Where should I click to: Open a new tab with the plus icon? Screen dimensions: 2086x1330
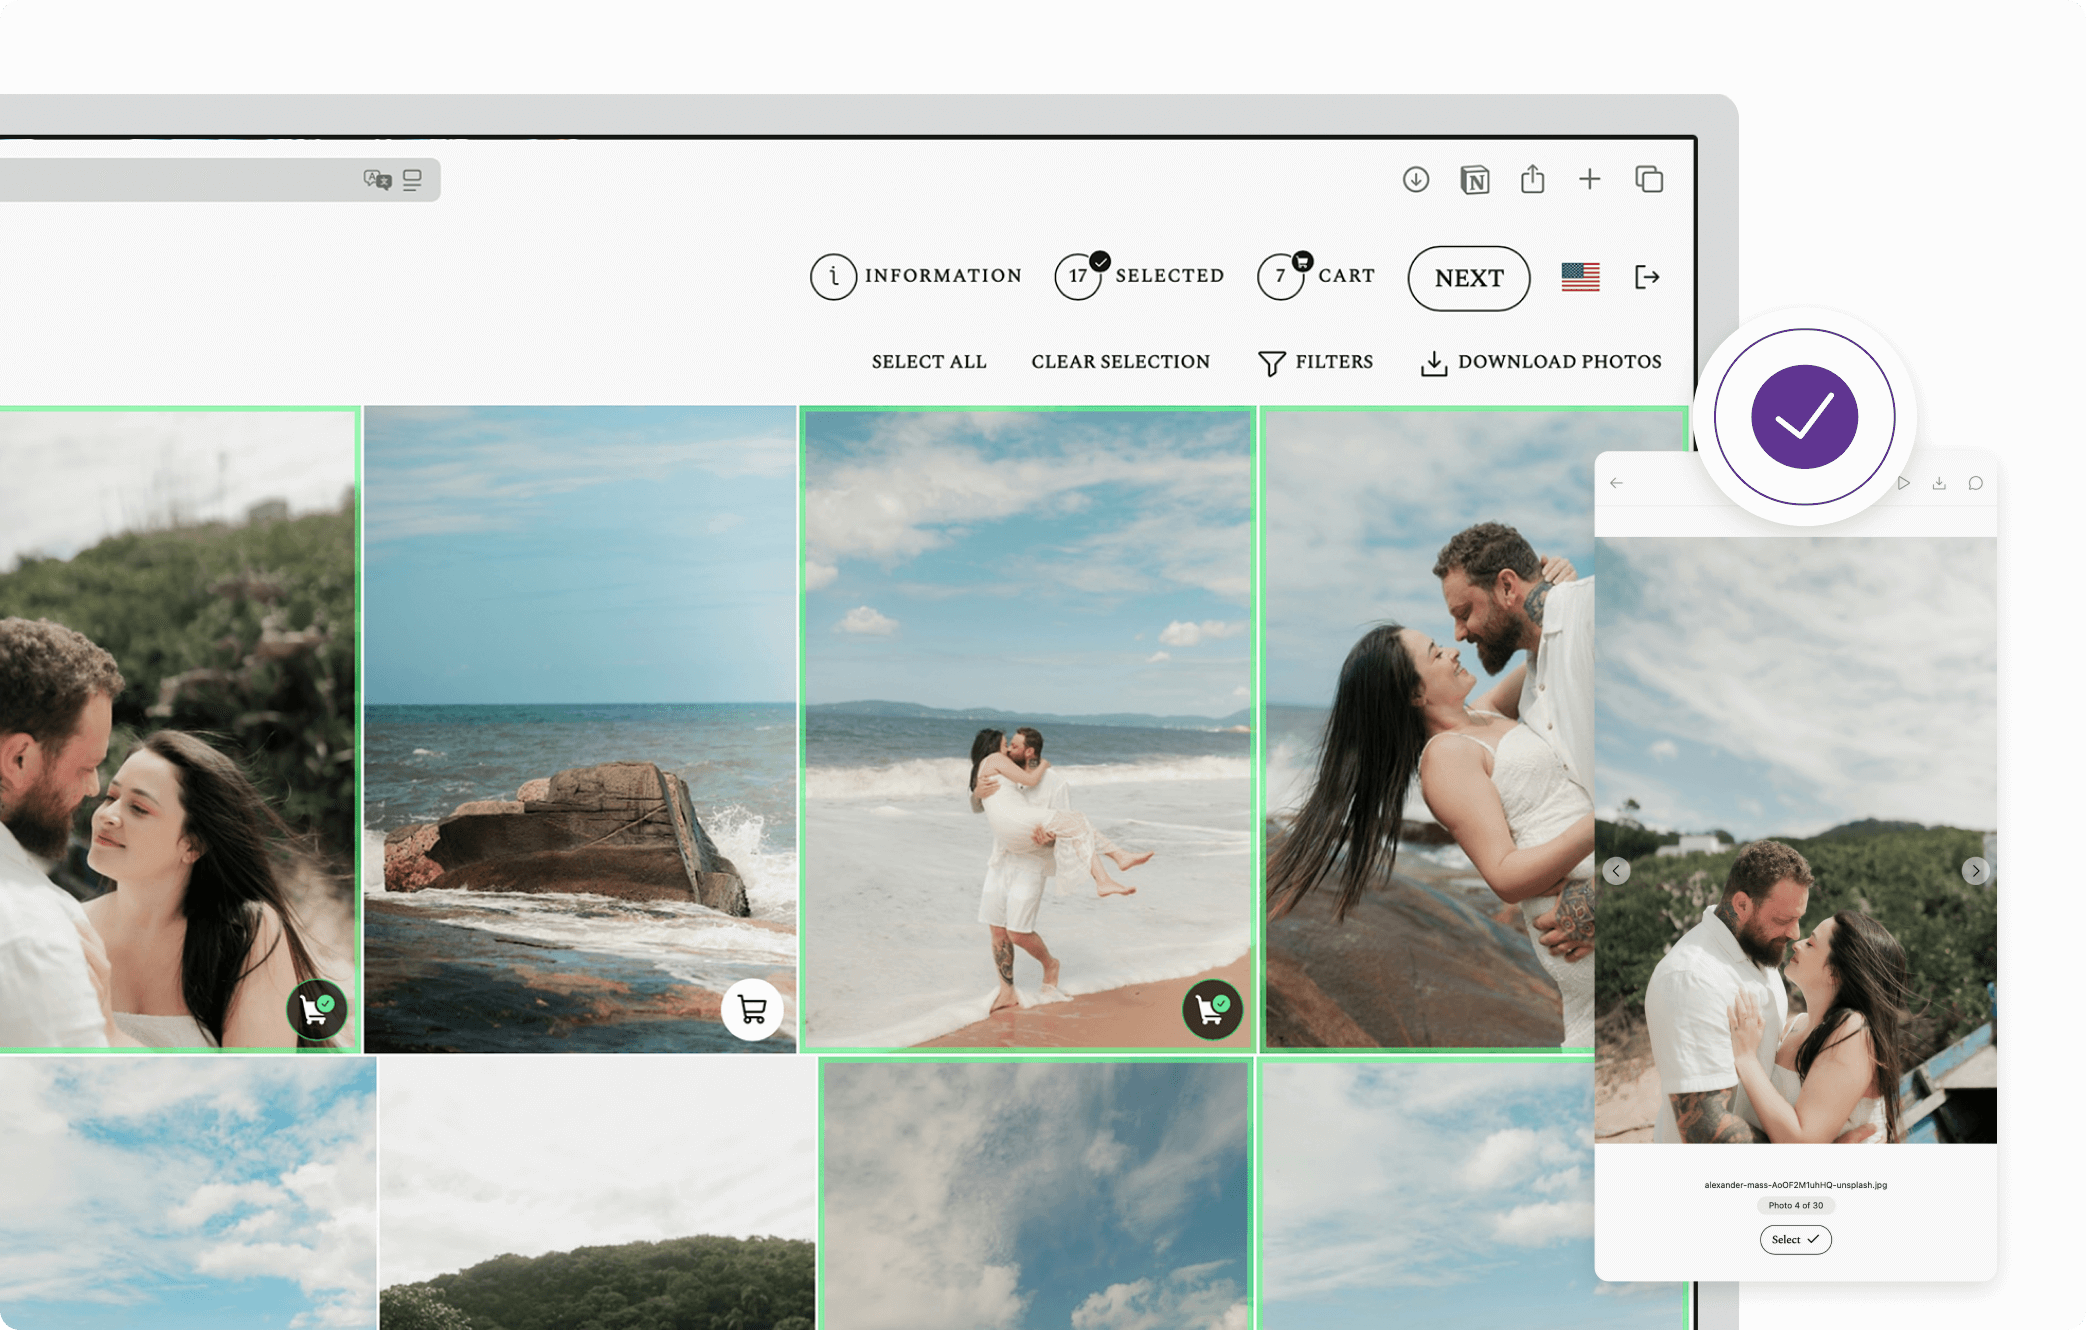1589,180
